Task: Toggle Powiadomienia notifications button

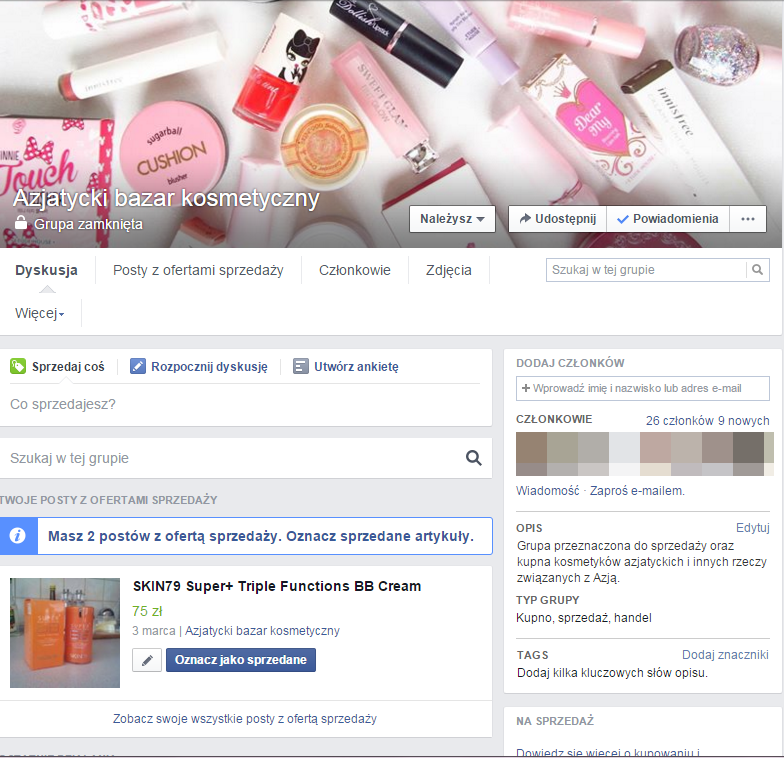Action: point(668,219)
